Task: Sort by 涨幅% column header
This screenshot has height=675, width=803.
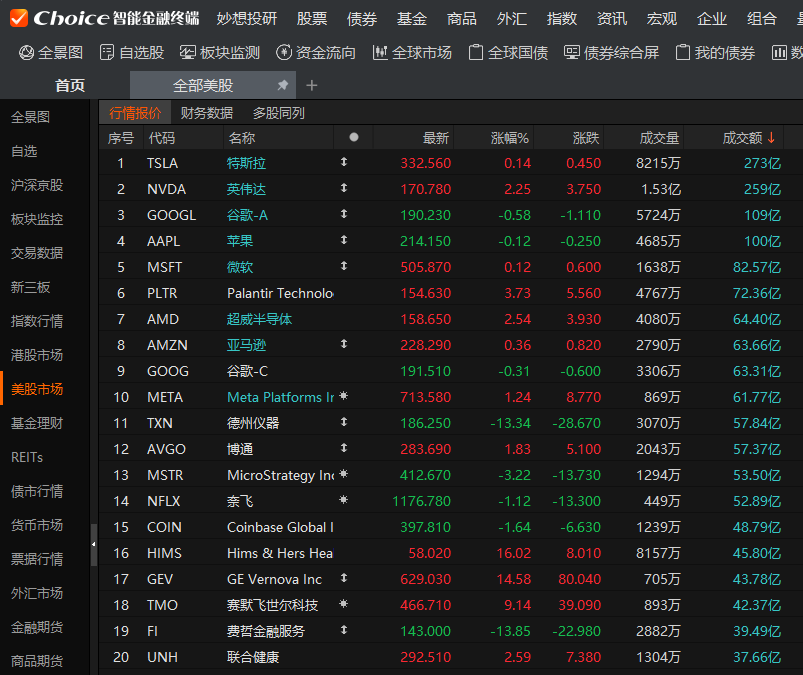Action: point(510,138)
